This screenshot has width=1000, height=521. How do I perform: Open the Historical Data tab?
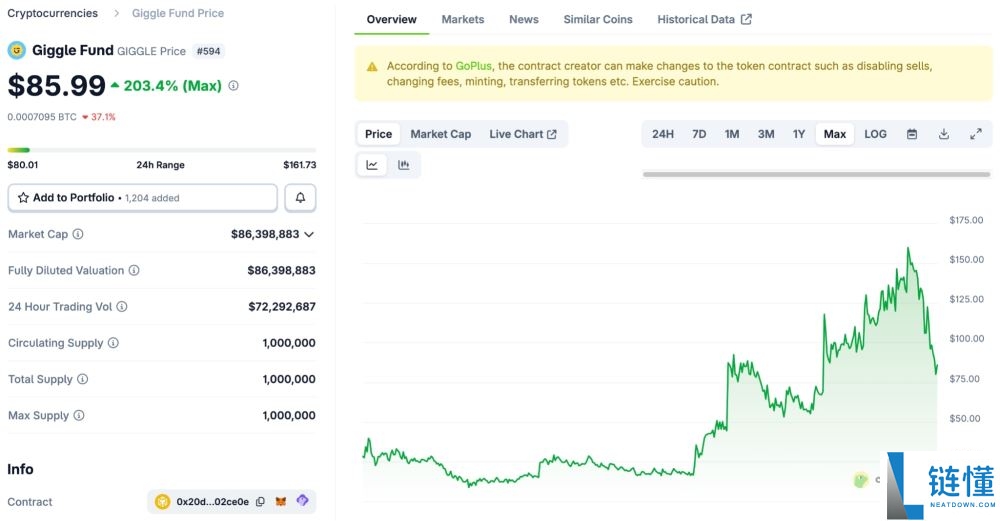(x=705, y=19)
